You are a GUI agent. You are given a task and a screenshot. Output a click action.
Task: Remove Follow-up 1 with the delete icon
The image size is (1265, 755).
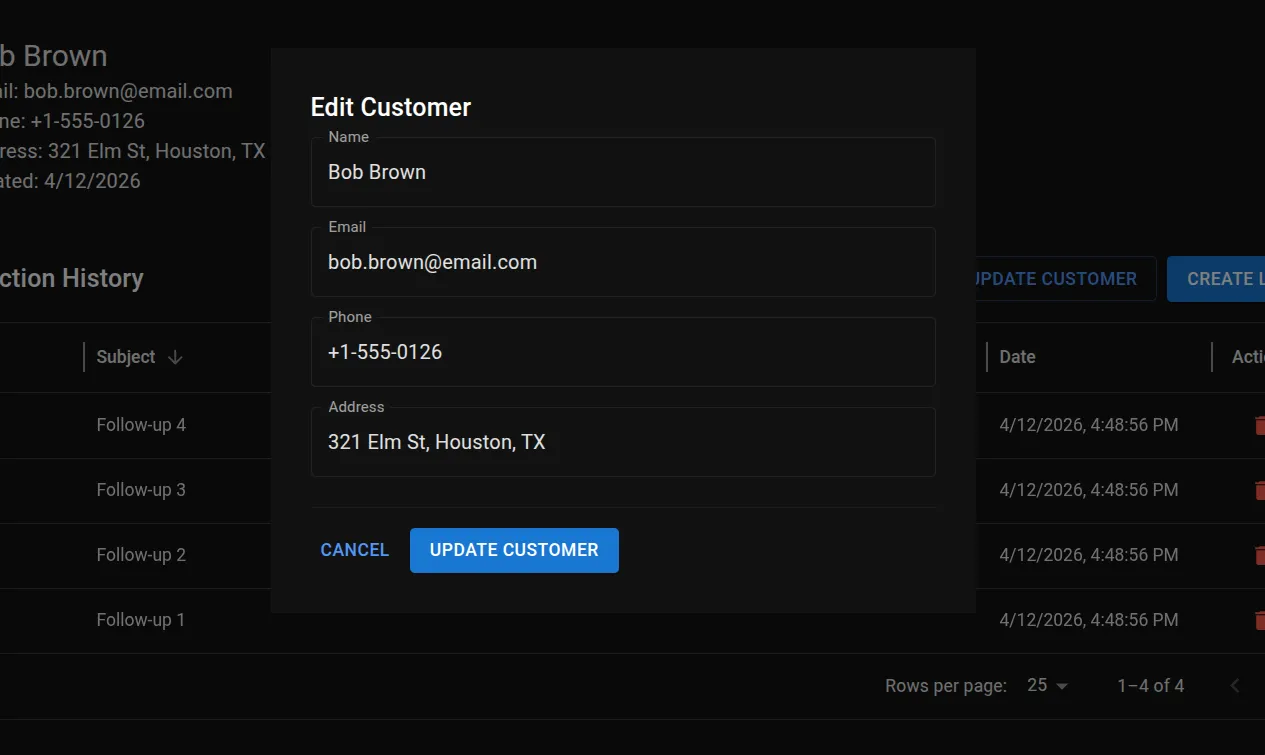coord(1260,620)
